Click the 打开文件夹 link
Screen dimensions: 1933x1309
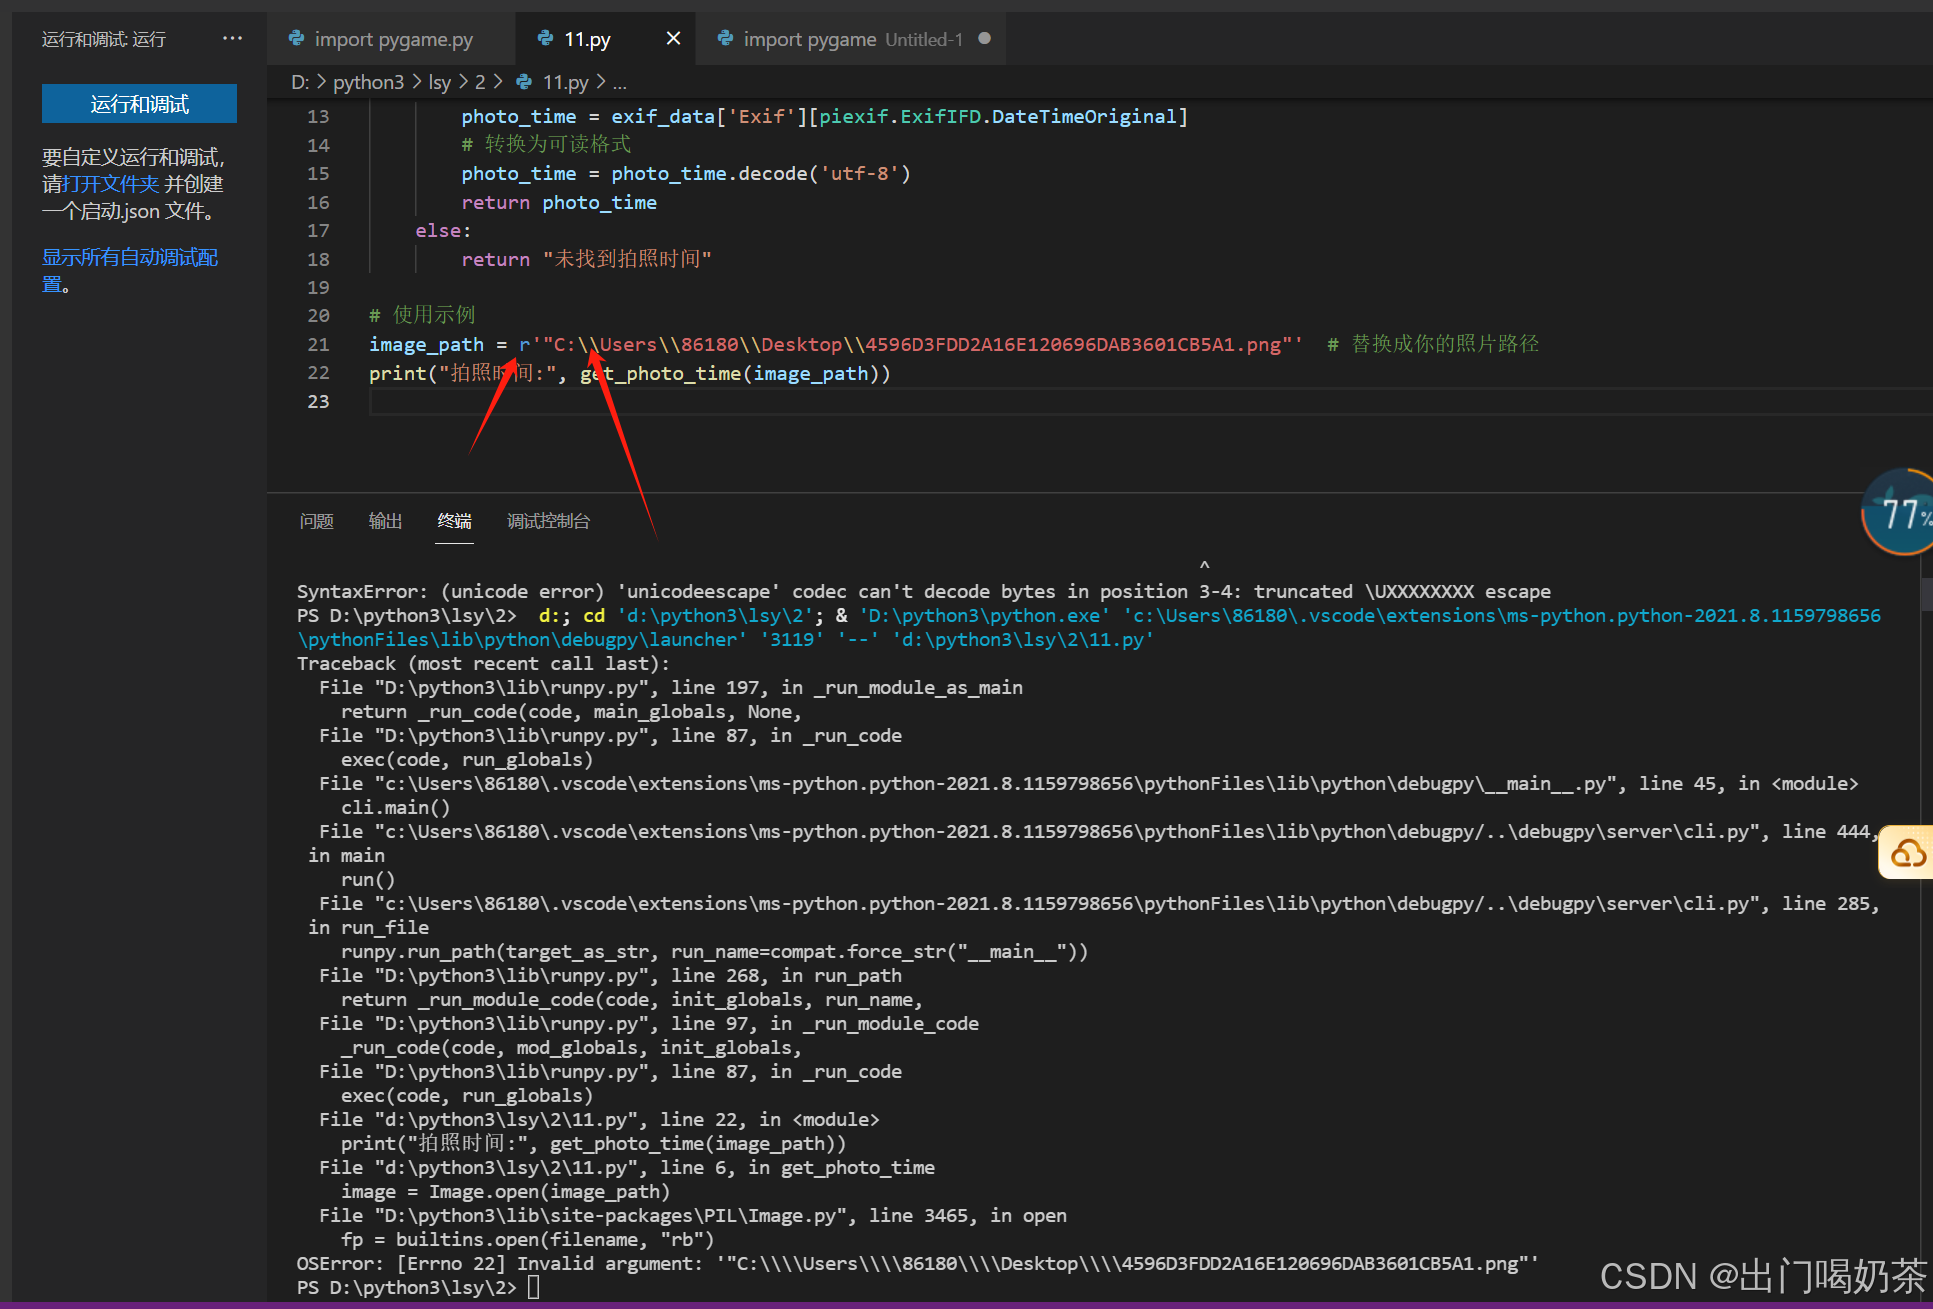pyautogui.click(x=110, y=184)
